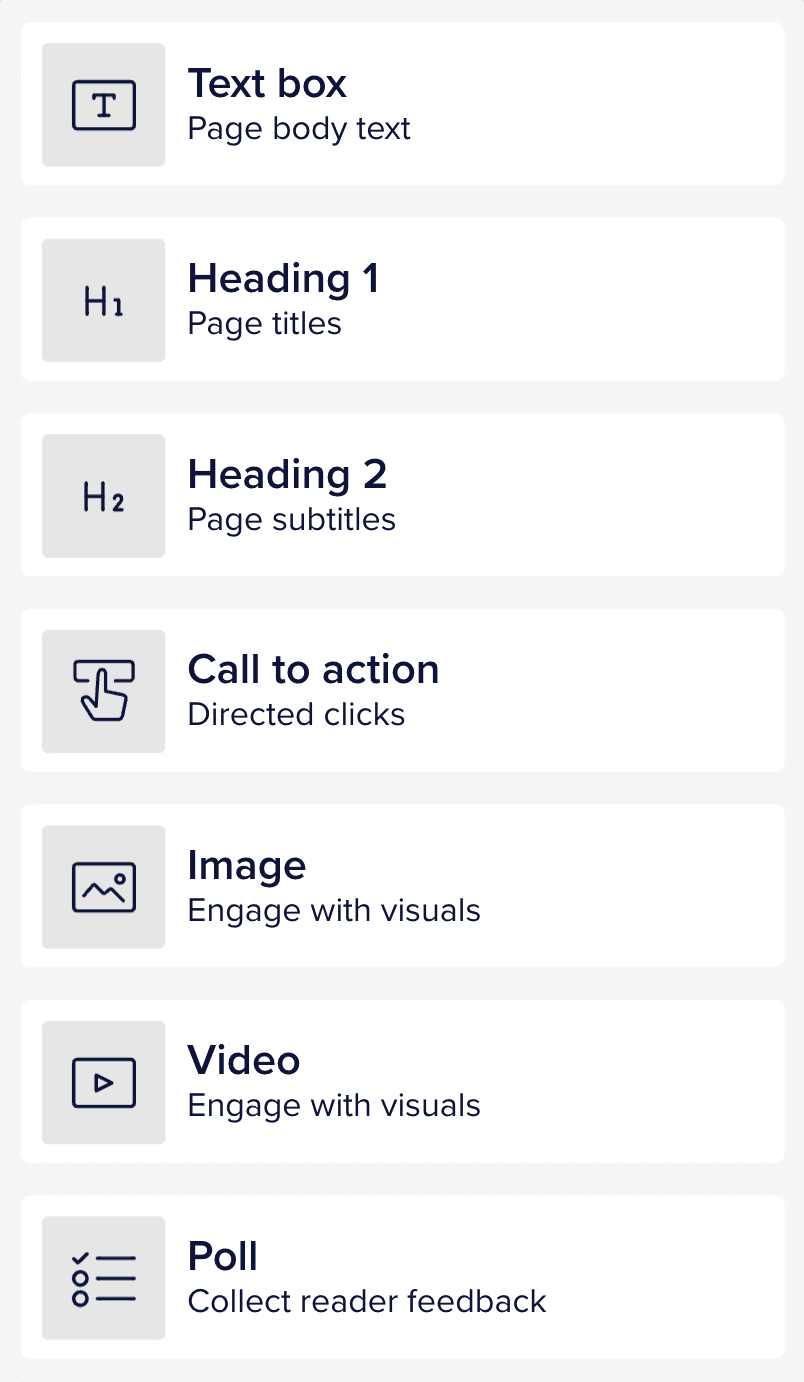804x1382 pixels.
Task: Select the Poll block label
Action: 222,1256
